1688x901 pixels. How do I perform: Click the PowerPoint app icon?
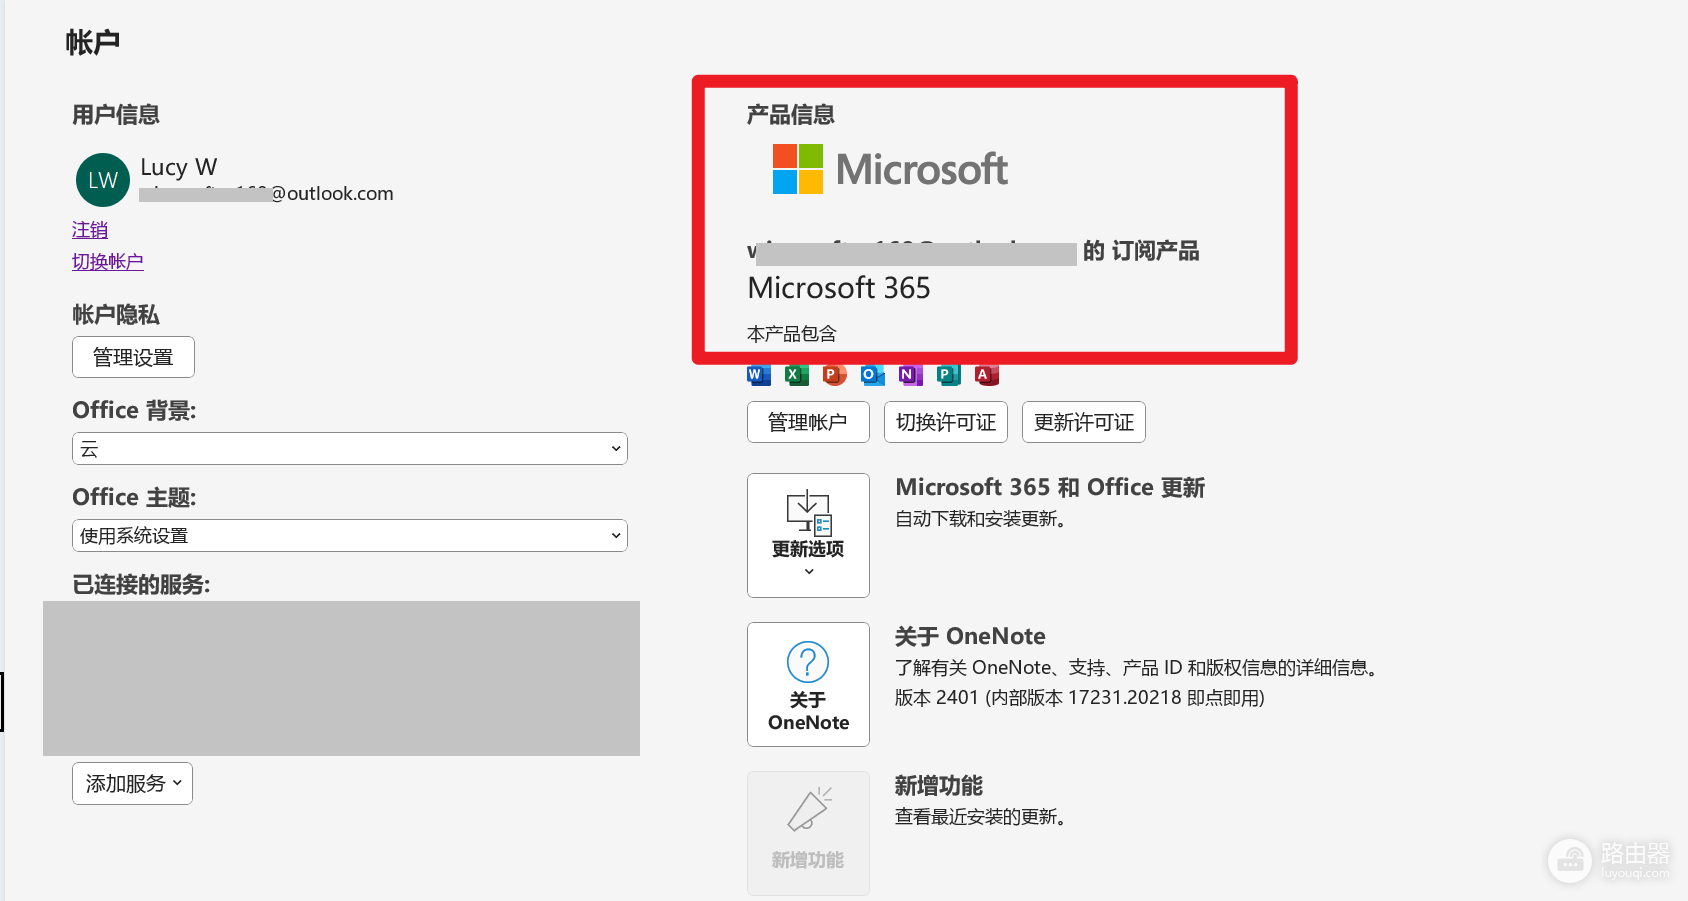tap(834, 375)
